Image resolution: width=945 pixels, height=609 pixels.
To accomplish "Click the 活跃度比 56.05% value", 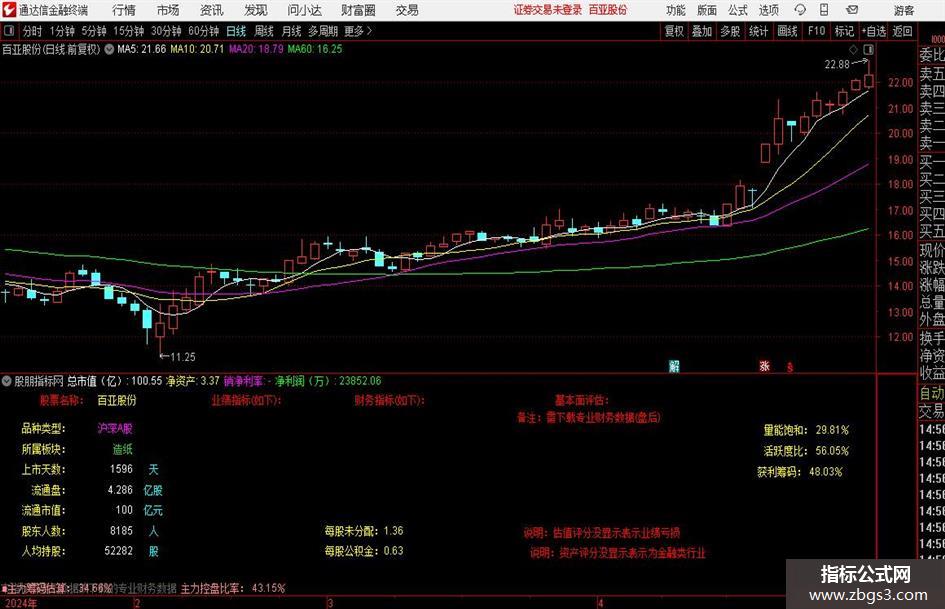I will [x=832, y=451].
